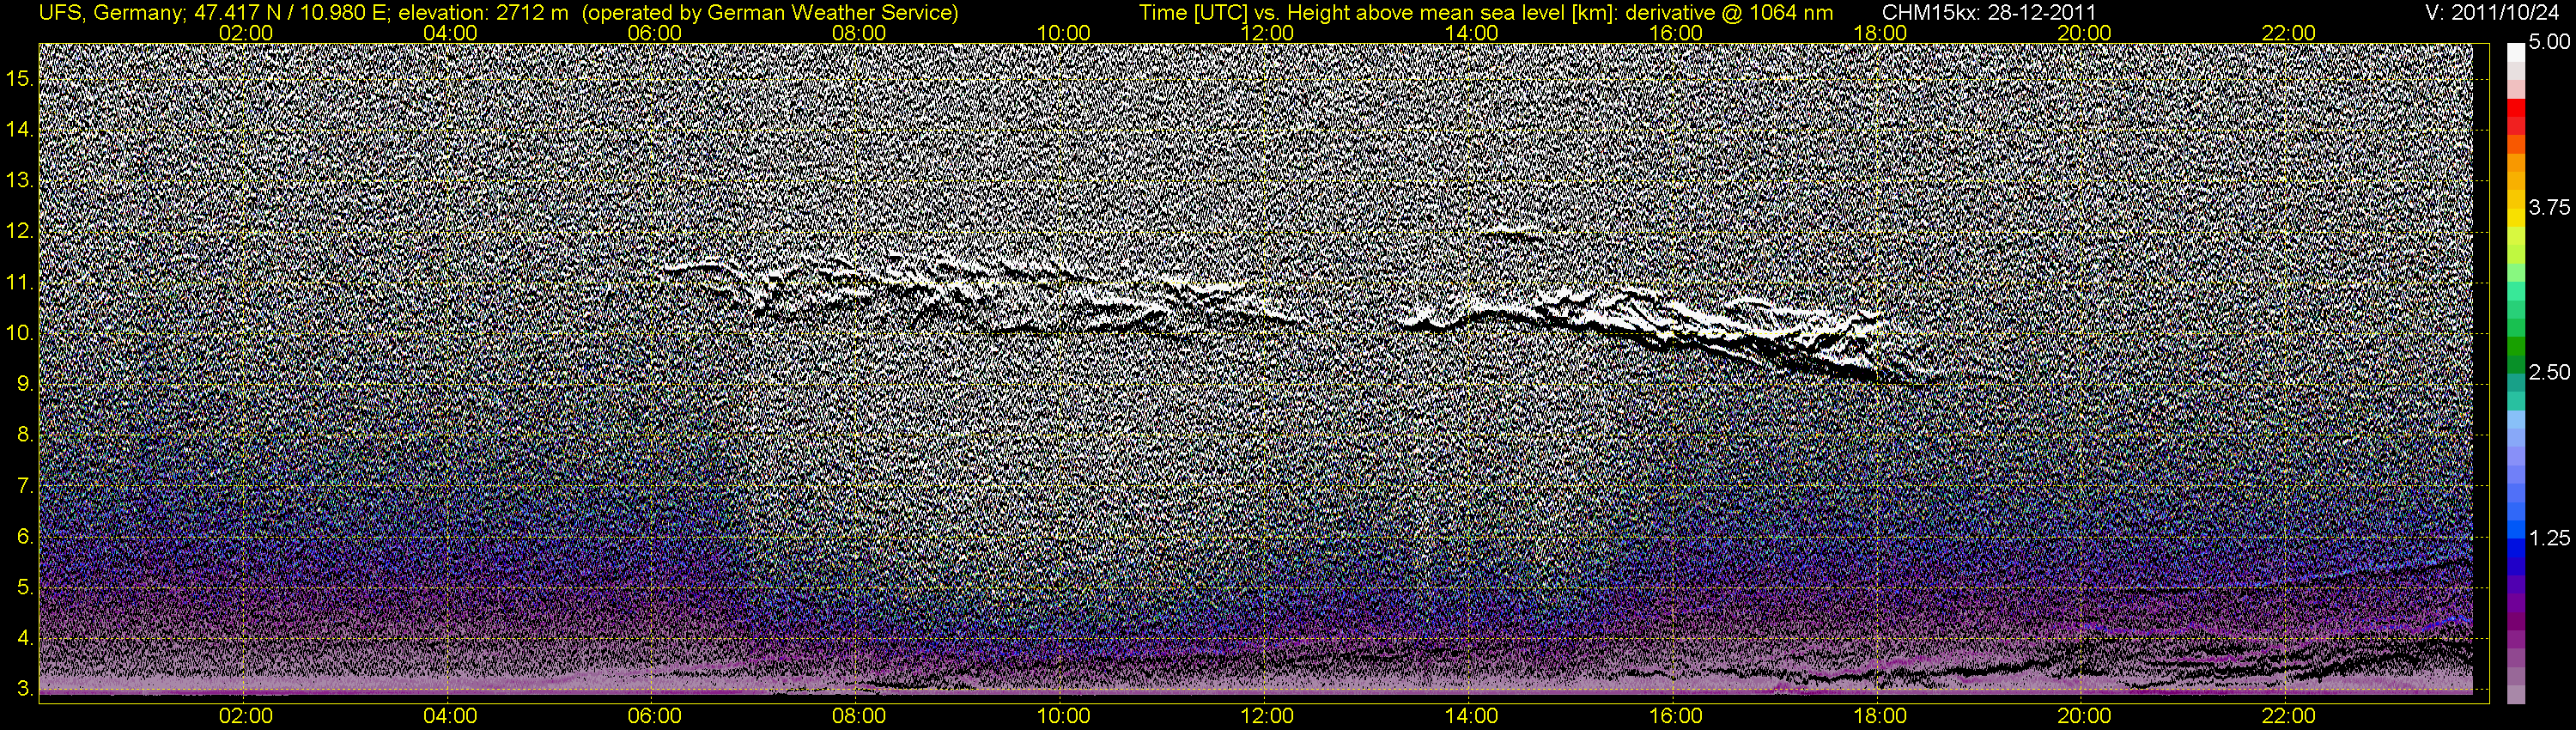Click the 3.75 color scale value

coord(2549,207)
